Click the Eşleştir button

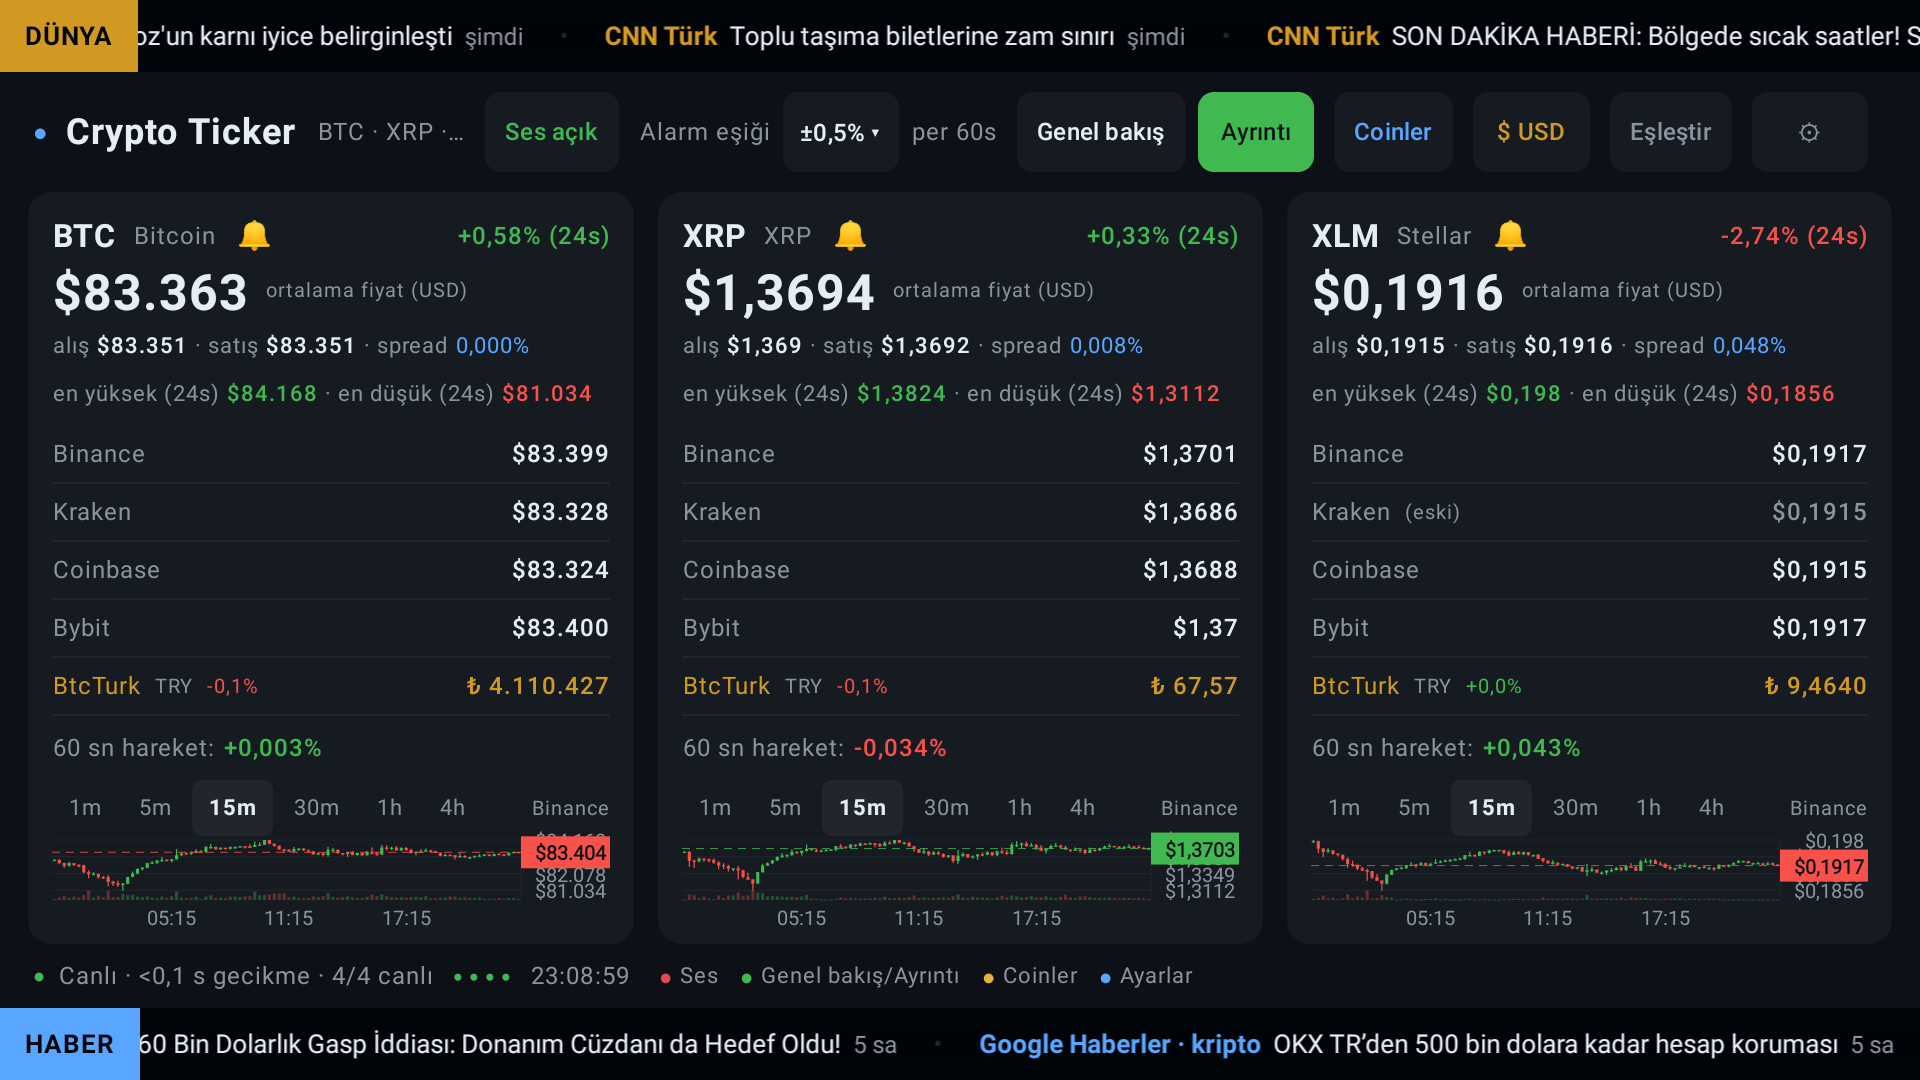click(1670, 132)
